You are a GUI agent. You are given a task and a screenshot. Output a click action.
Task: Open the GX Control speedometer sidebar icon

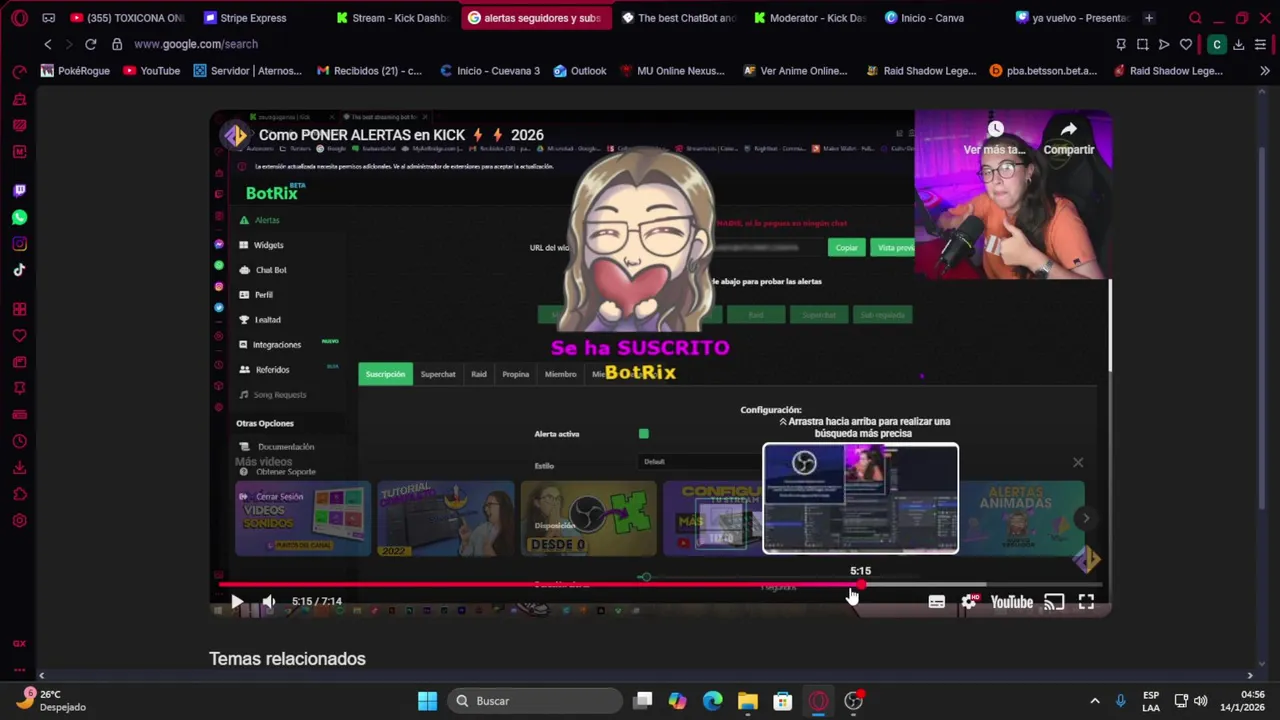[19, 72]
